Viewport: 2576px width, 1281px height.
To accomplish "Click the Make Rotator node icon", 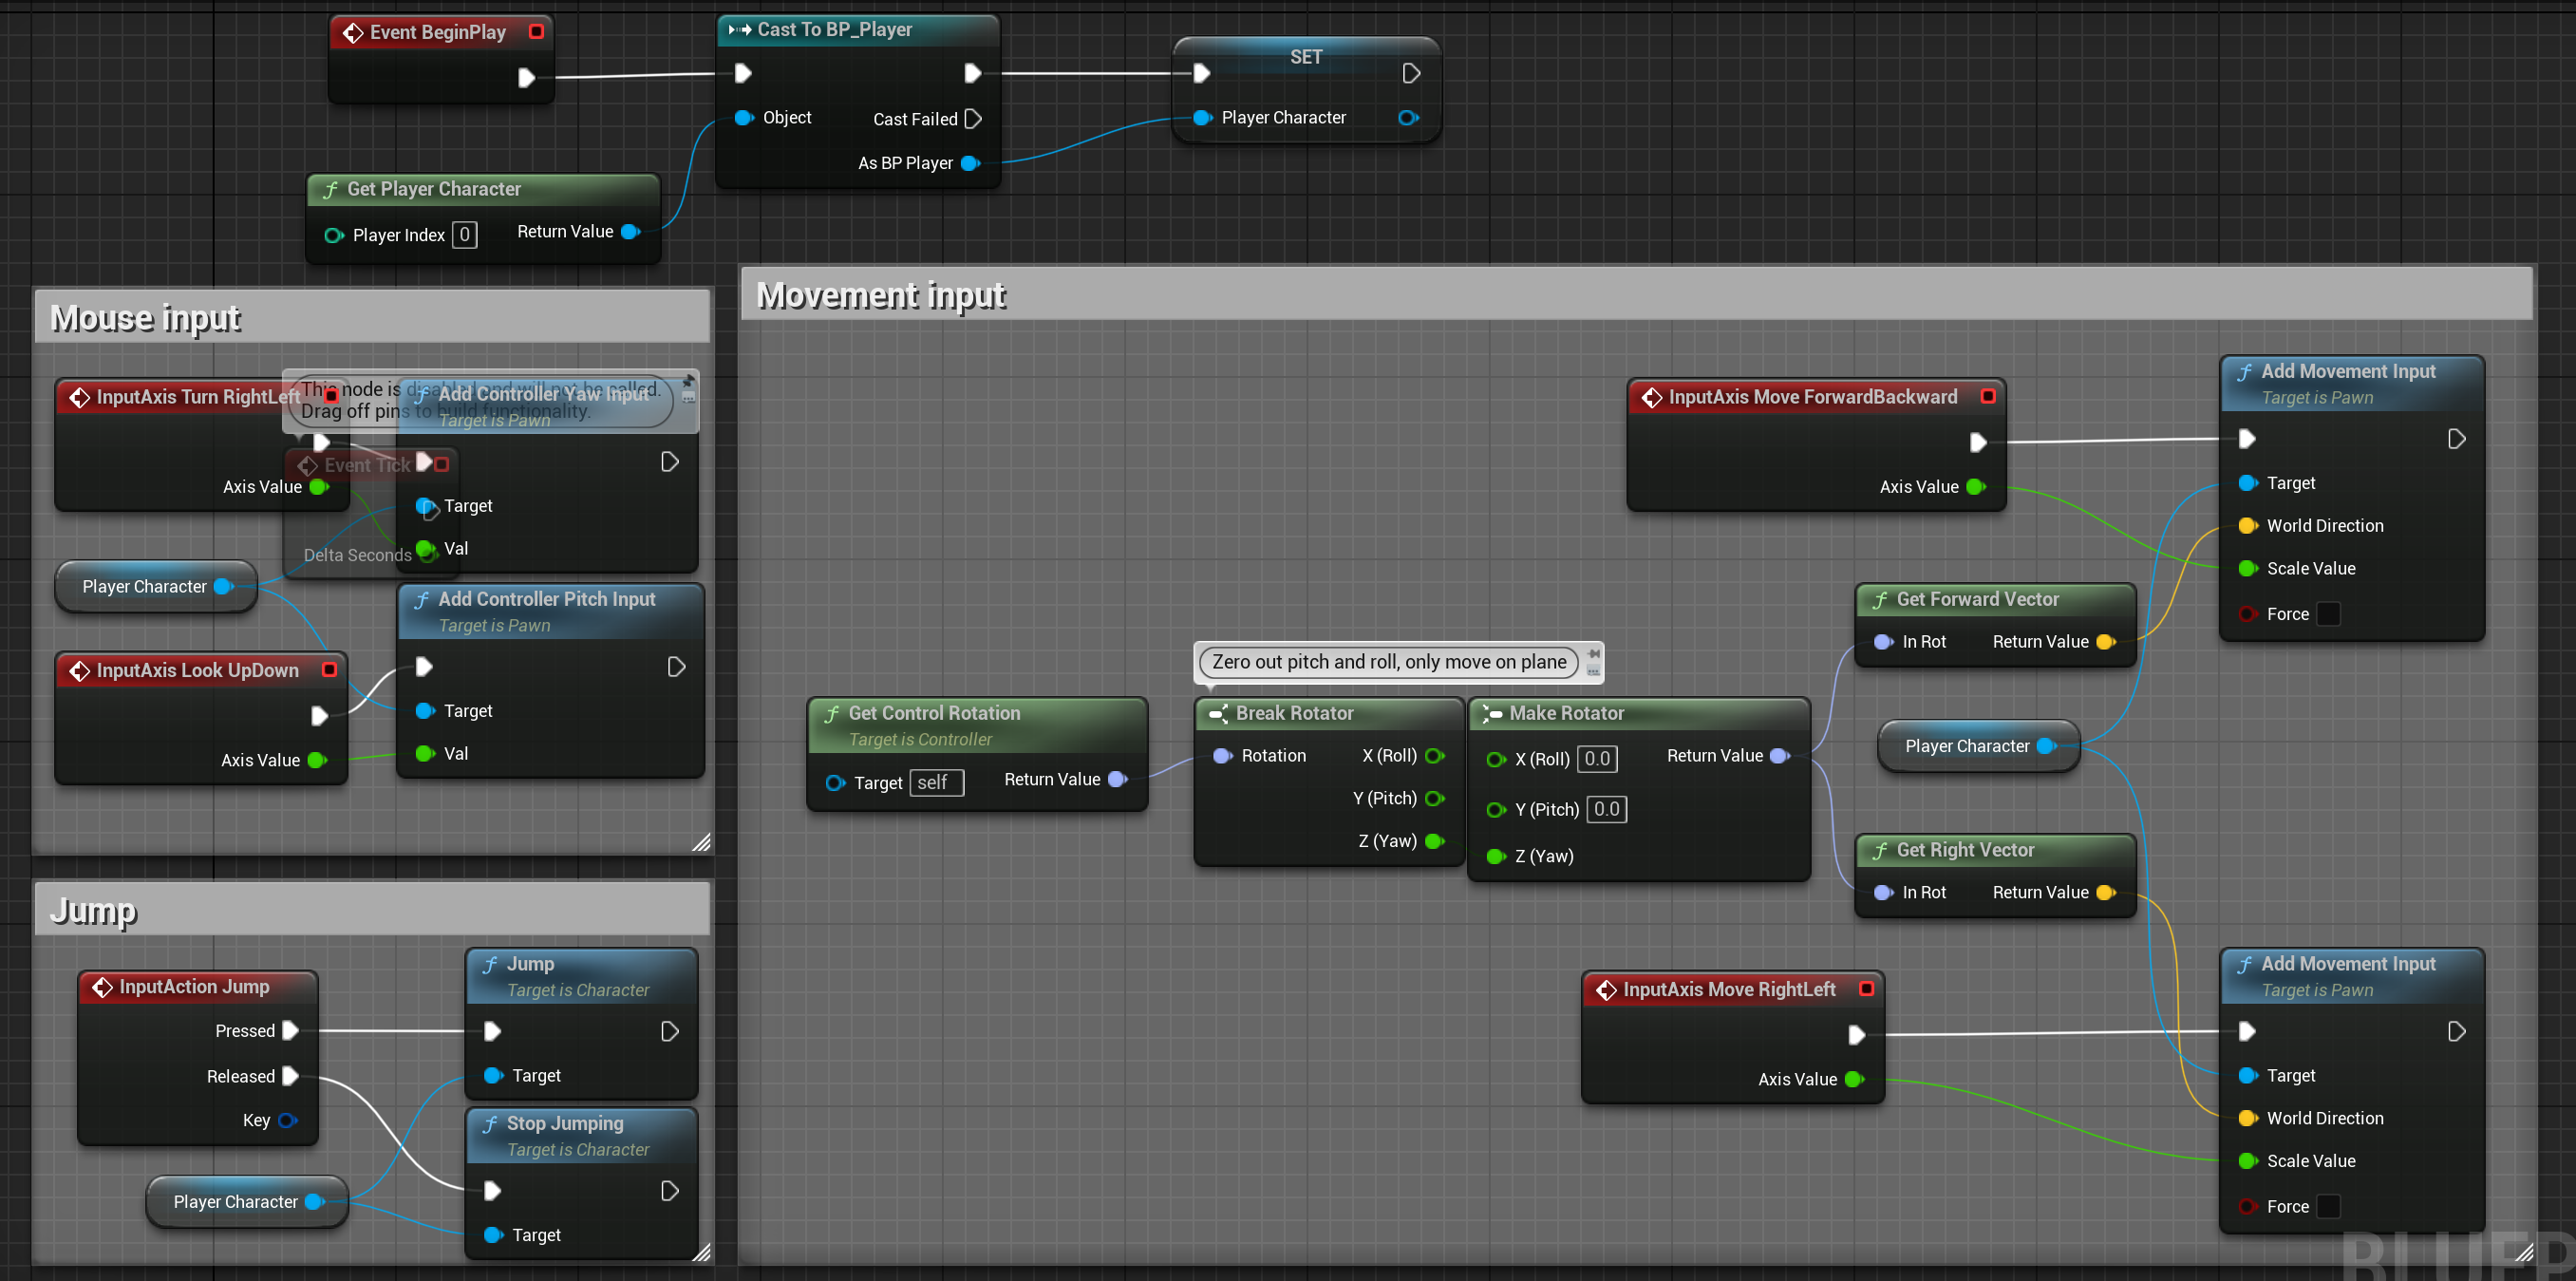I will [1492, 713].
